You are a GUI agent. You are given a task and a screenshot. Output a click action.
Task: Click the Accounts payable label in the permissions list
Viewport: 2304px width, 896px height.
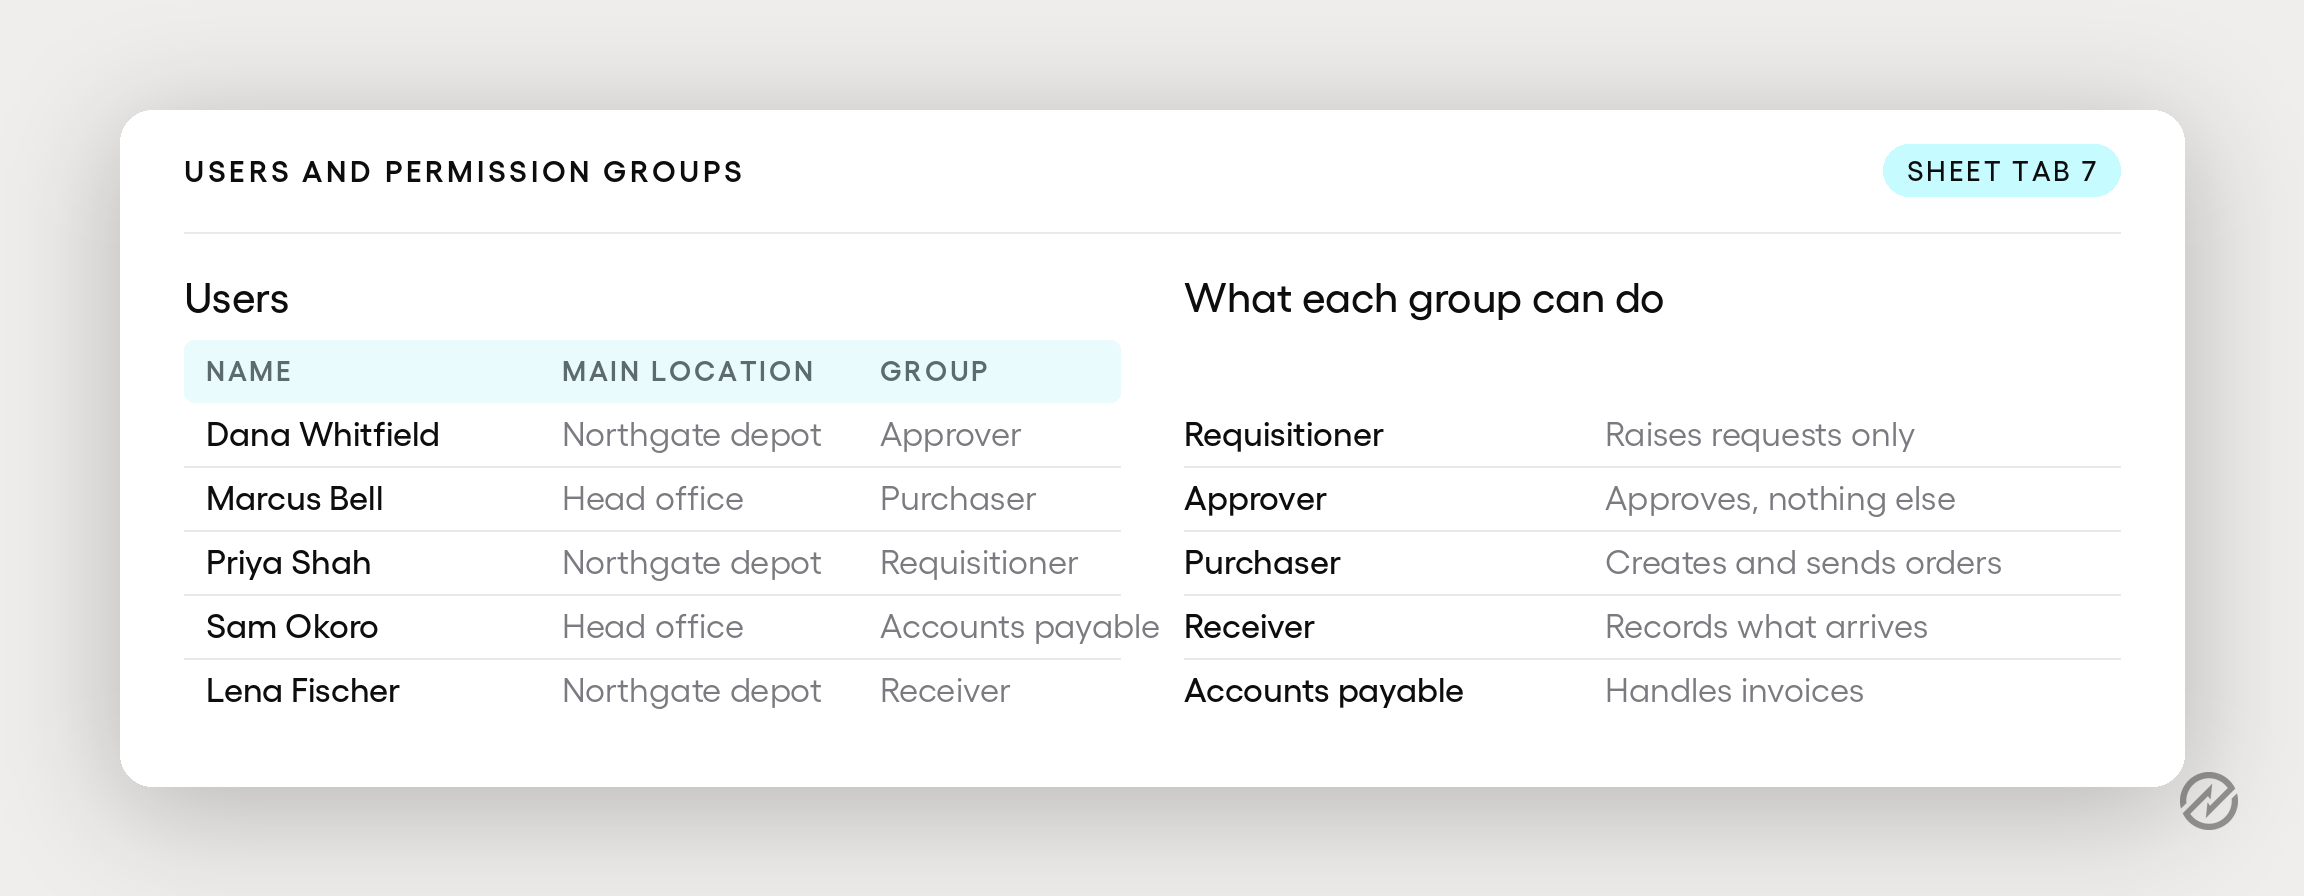click(x=1324, y=691)
